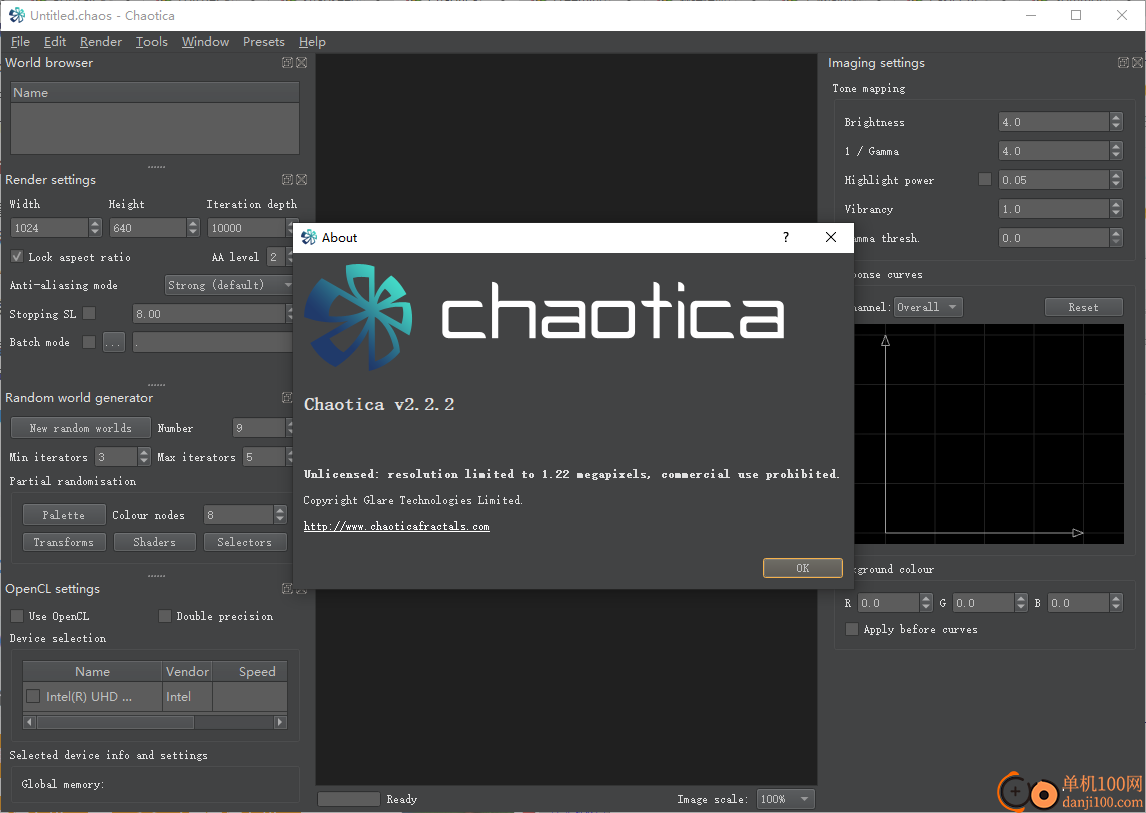Click the Speed column header

[x=250, y=671]
